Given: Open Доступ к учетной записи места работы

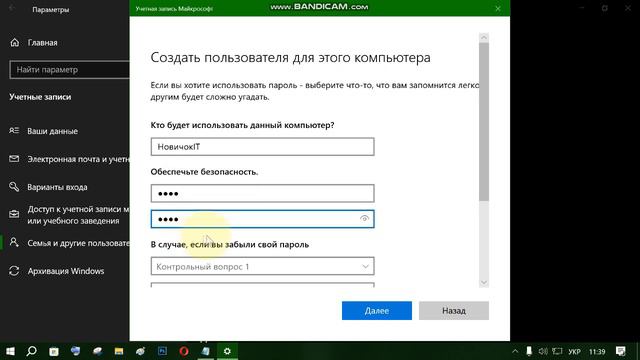Looking at the screenshot, I should click(78, 215).
